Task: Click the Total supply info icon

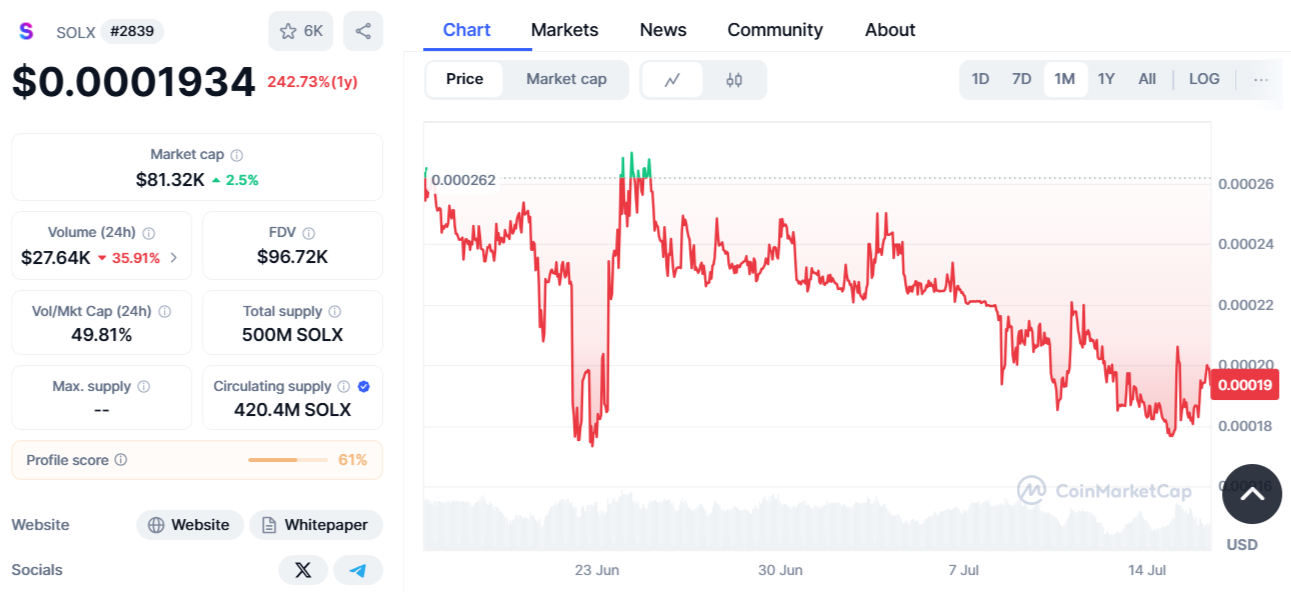Action: 335,312
